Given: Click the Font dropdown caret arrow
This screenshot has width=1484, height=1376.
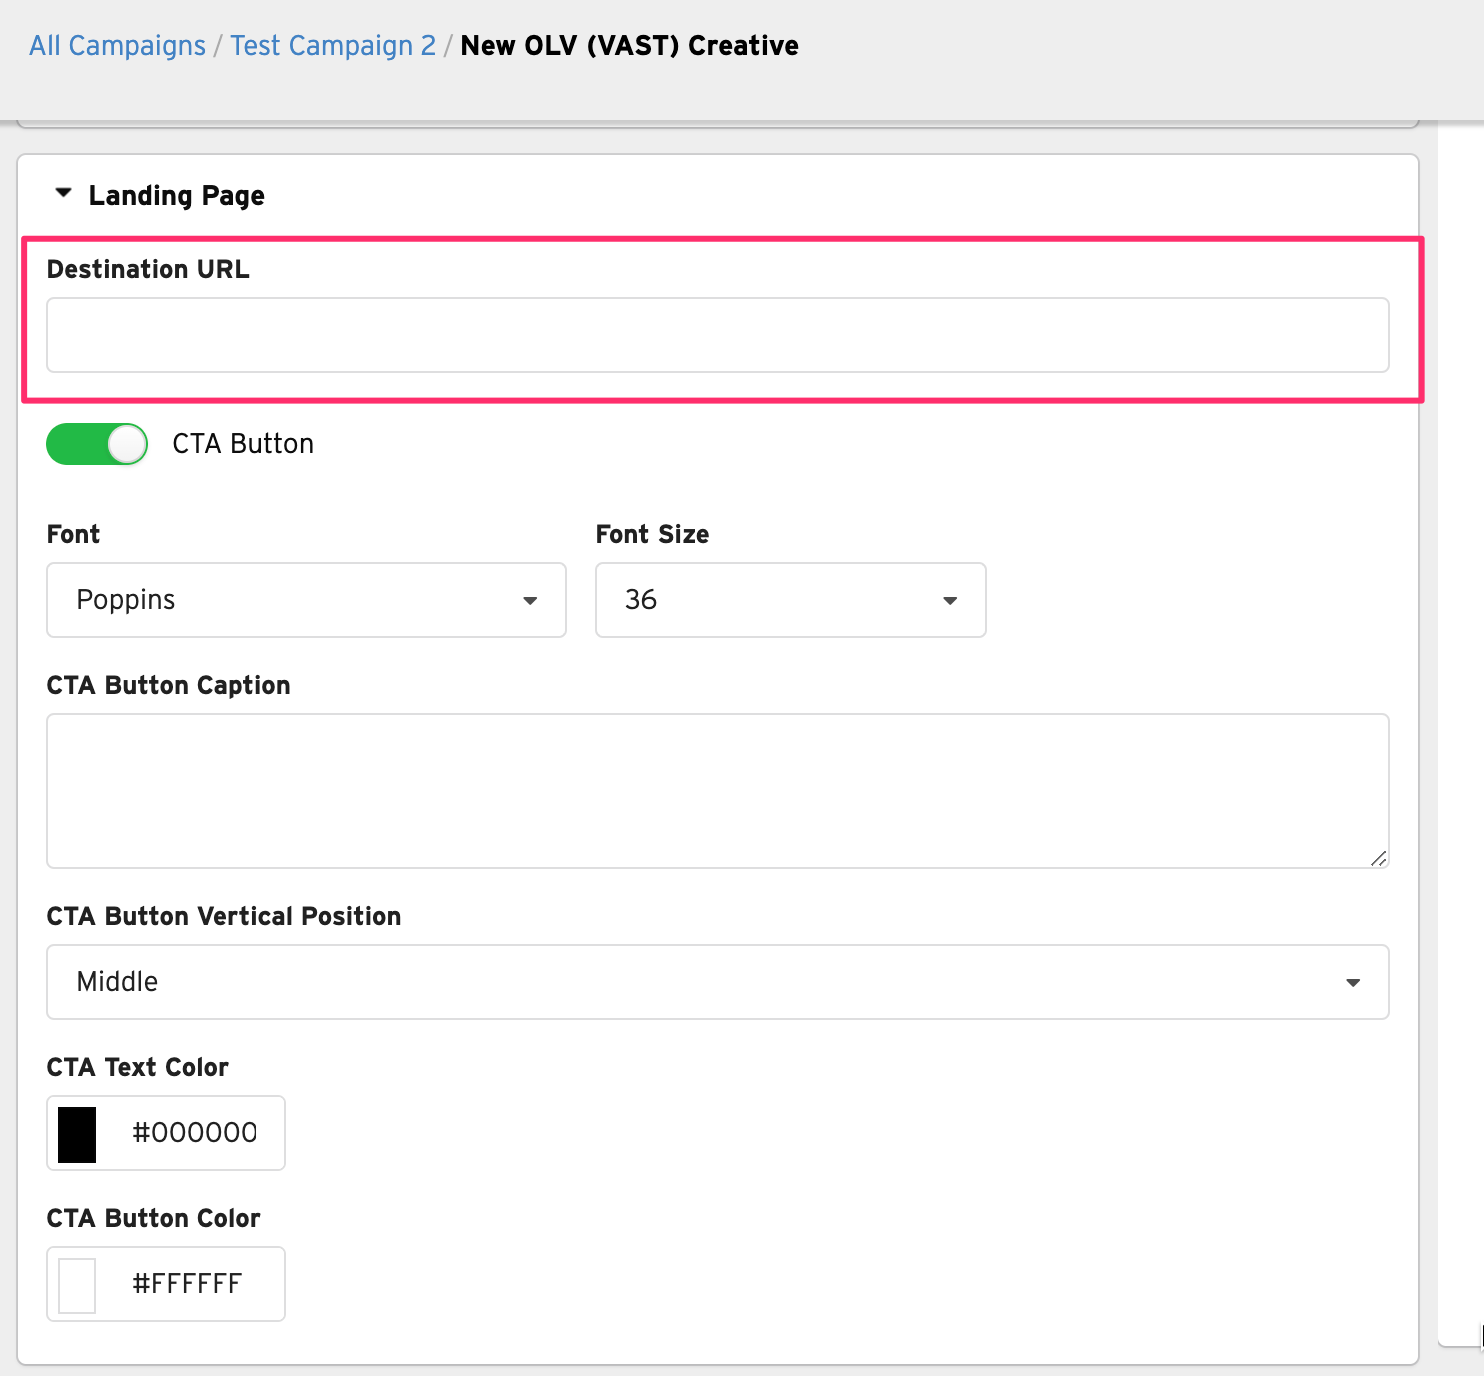Looking at the screenshot, I should point(530,601).
